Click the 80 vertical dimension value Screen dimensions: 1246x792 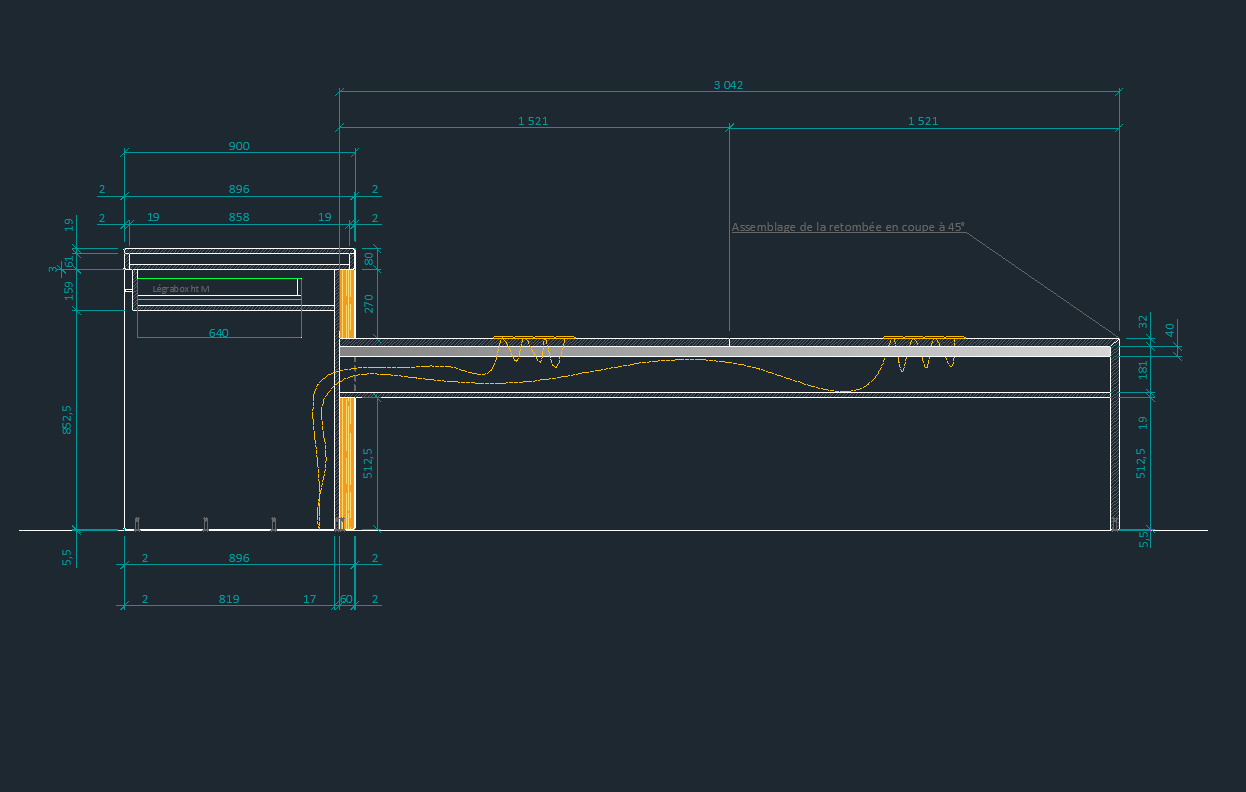[x=368, y=258]
